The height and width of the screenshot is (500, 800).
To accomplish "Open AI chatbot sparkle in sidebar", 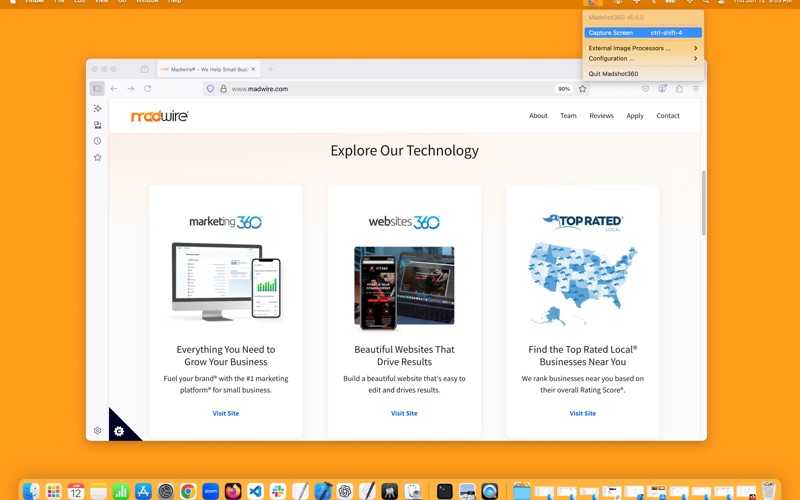I will pyautogui.click(x=97, y=108).
